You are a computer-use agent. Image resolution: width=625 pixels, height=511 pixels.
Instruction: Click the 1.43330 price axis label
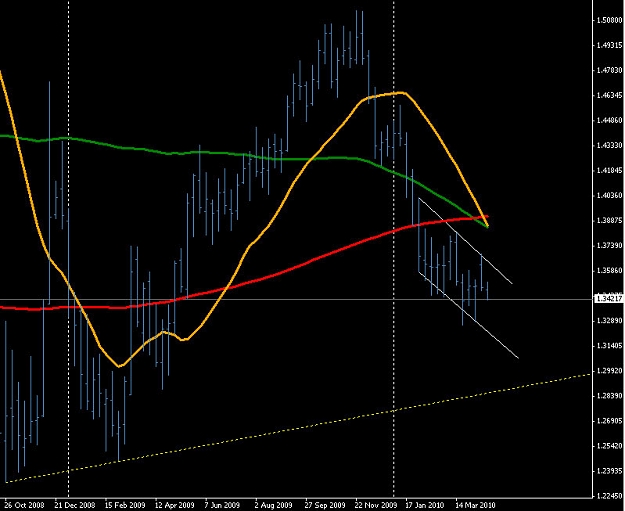(609, 145)
